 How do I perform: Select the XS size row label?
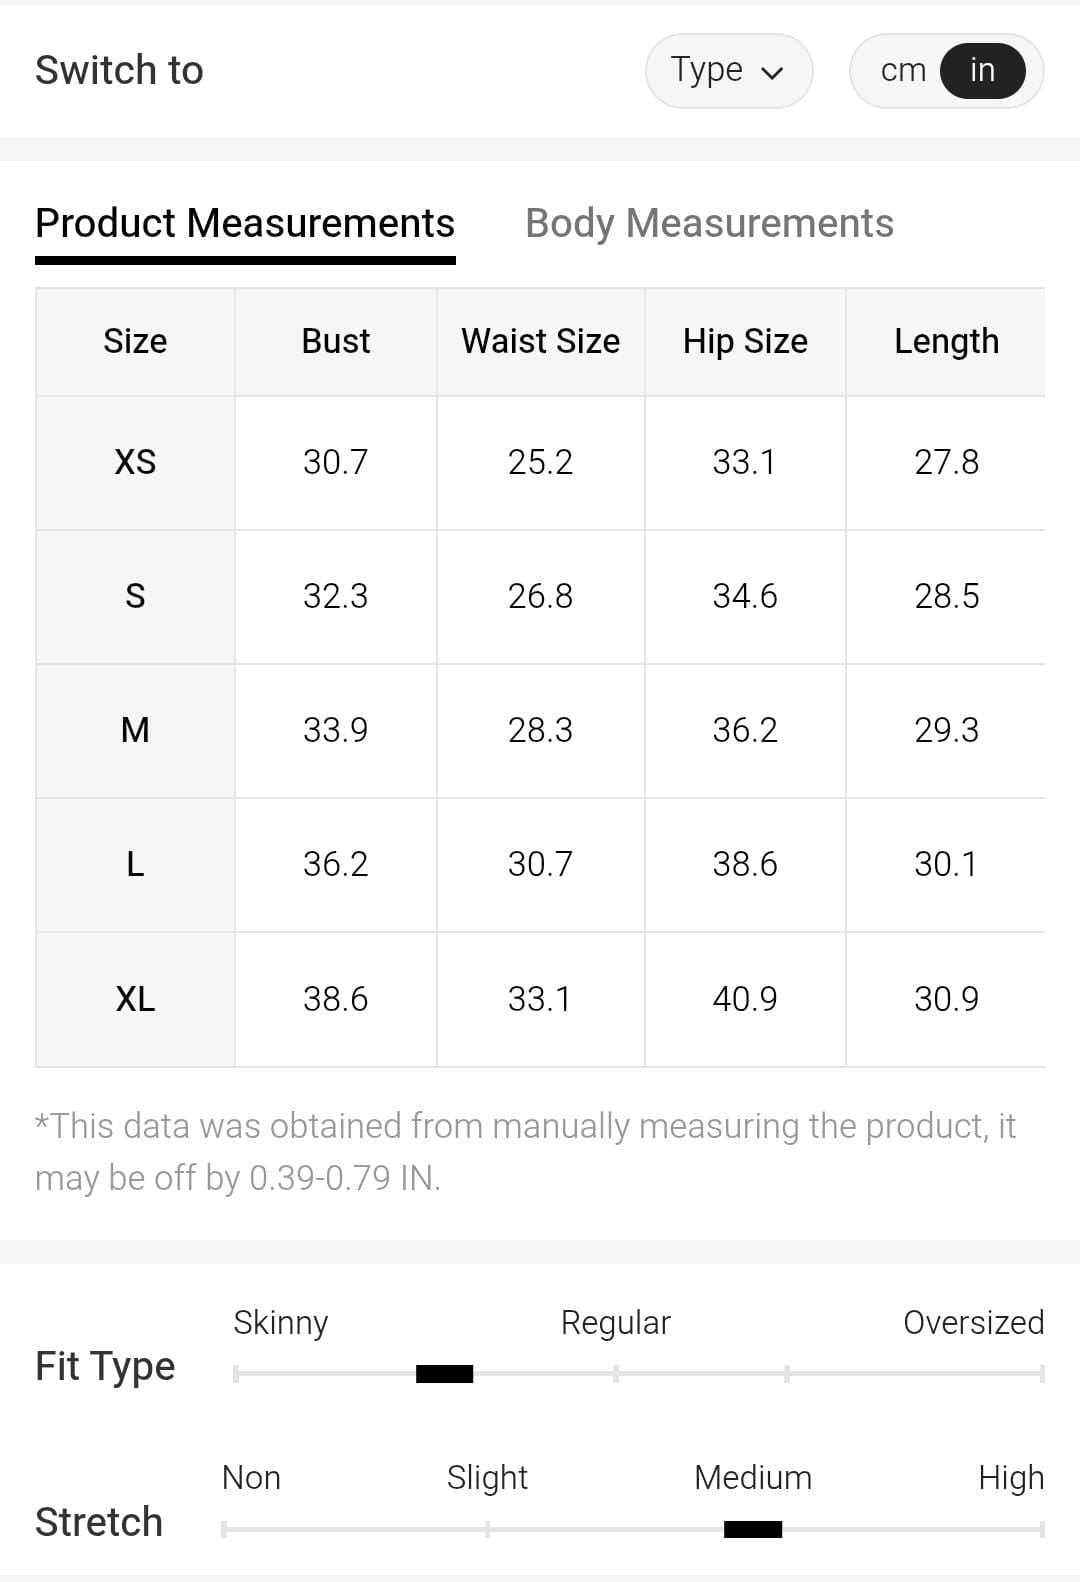pos(135,462)
